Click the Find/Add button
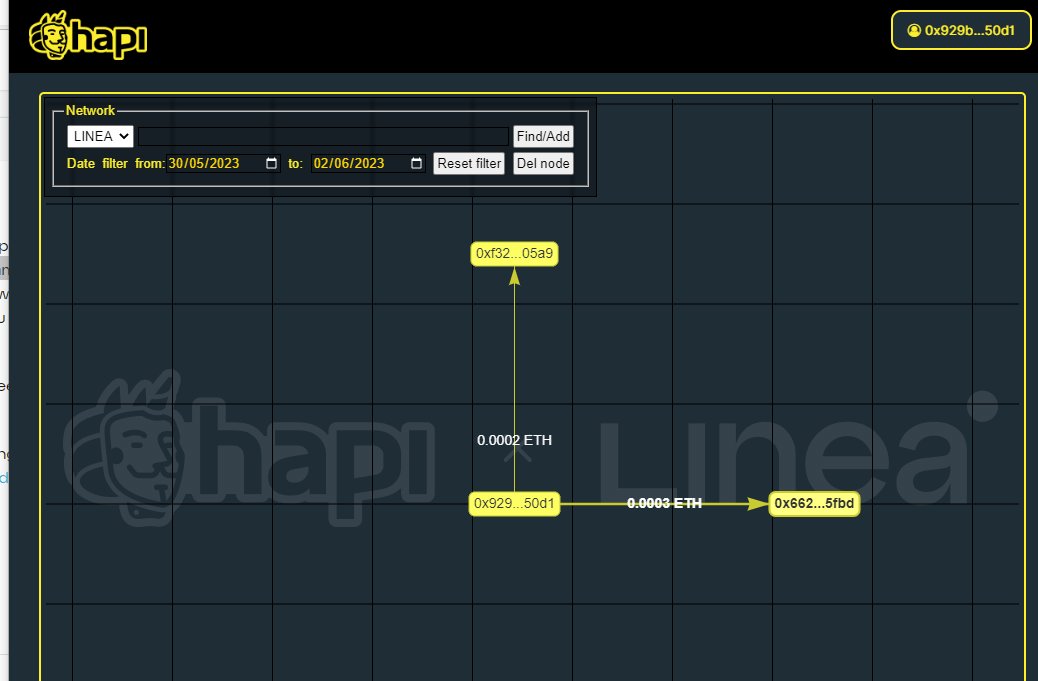The image size is (1038, 681). point(543,136)
